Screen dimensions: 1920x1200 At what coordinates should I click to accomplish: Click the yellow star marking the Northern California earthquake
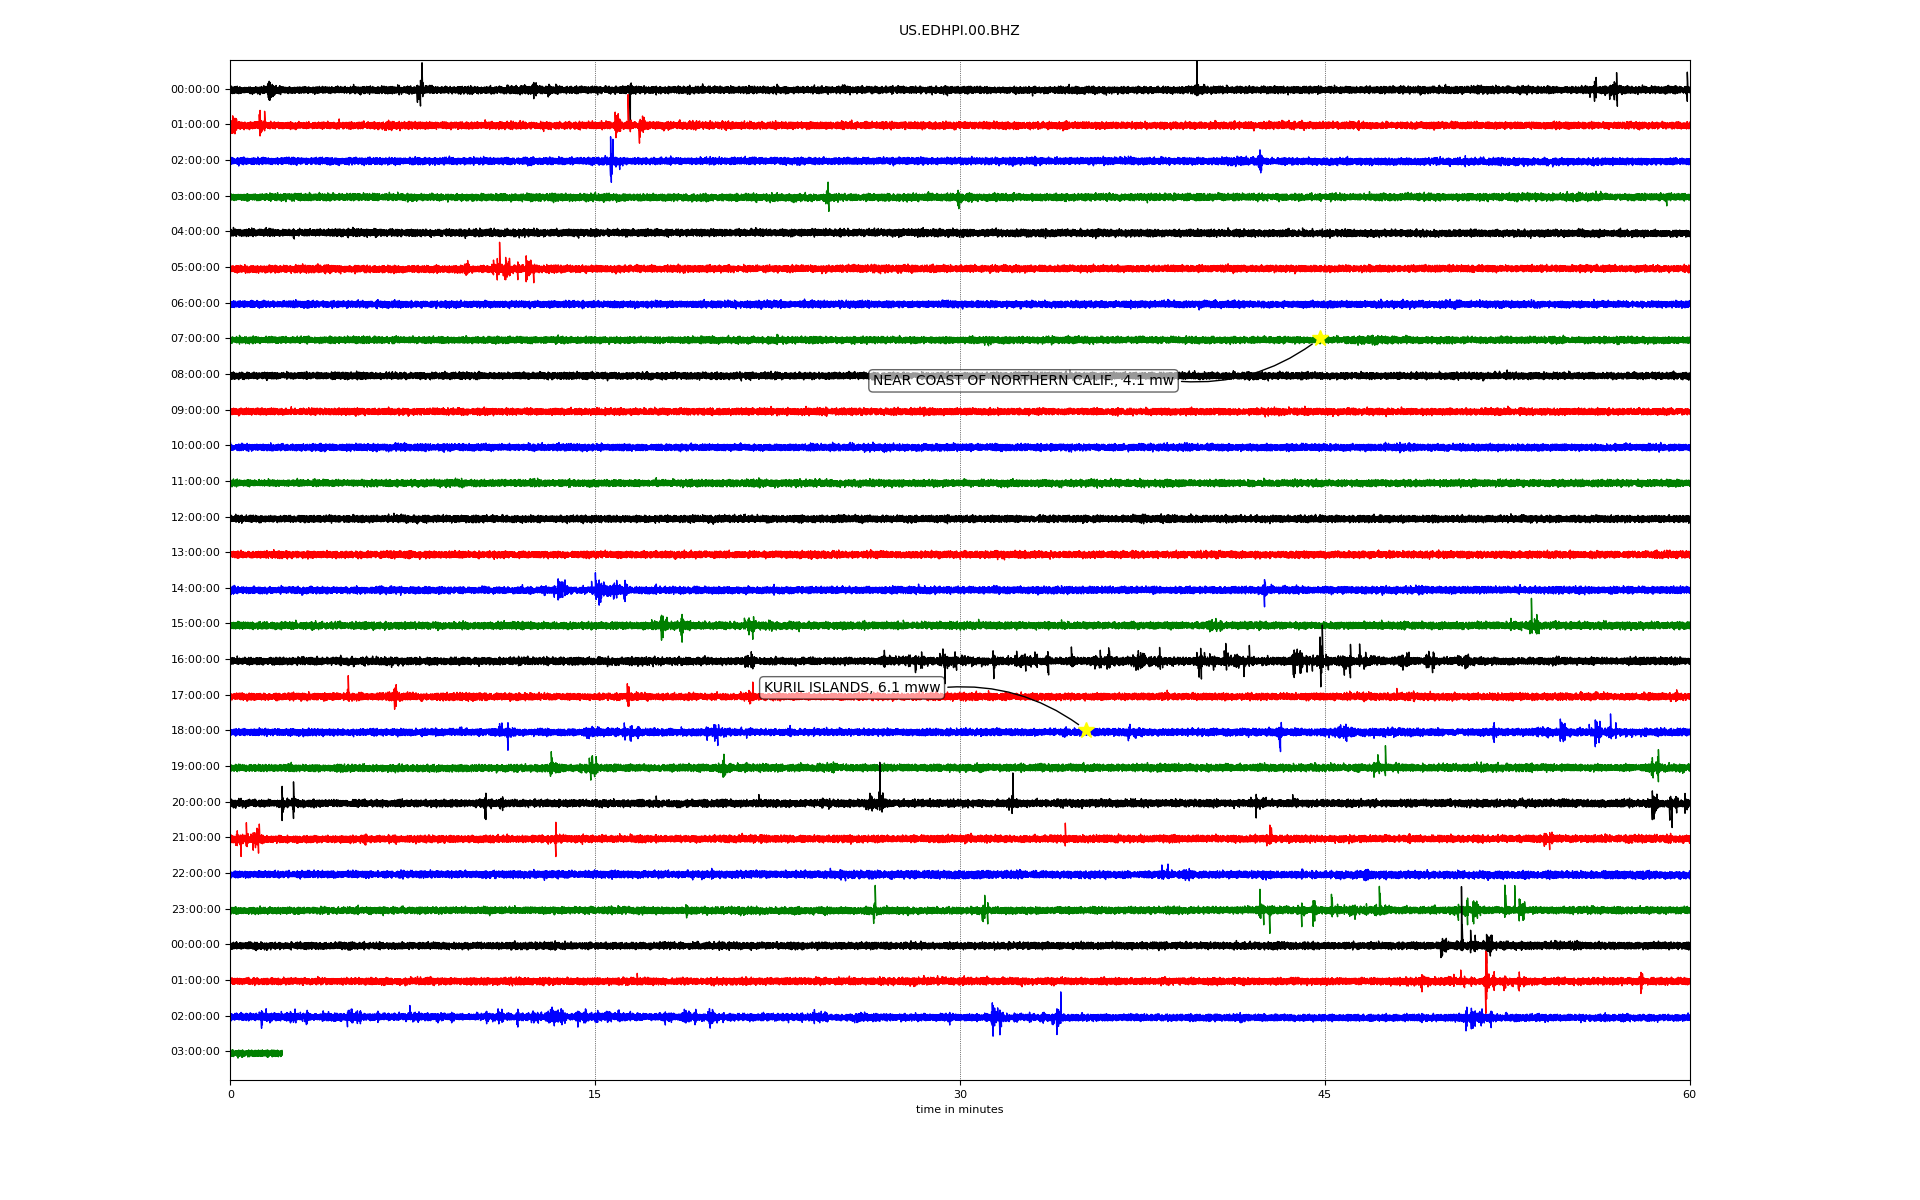tap(1319, 338)
